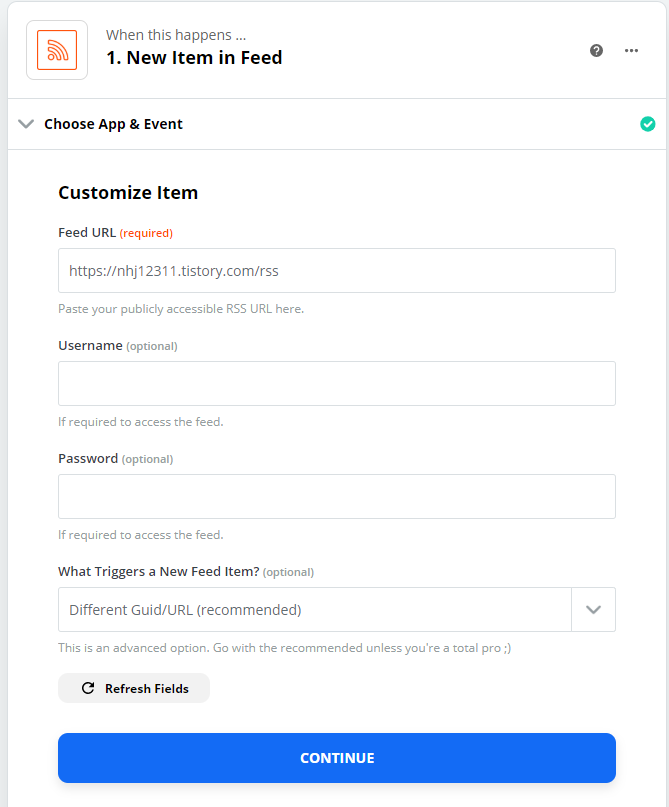This screenshot has height=807, width=669.
Task: Open the help question mark icon
Action: [x=596, y=50]
